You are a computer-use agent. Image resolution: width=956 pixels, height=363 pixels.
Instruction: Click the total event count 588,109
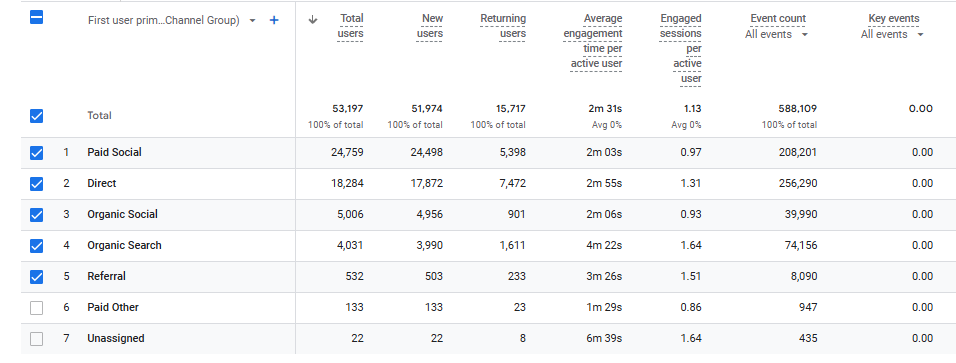(x=797, y=109)
